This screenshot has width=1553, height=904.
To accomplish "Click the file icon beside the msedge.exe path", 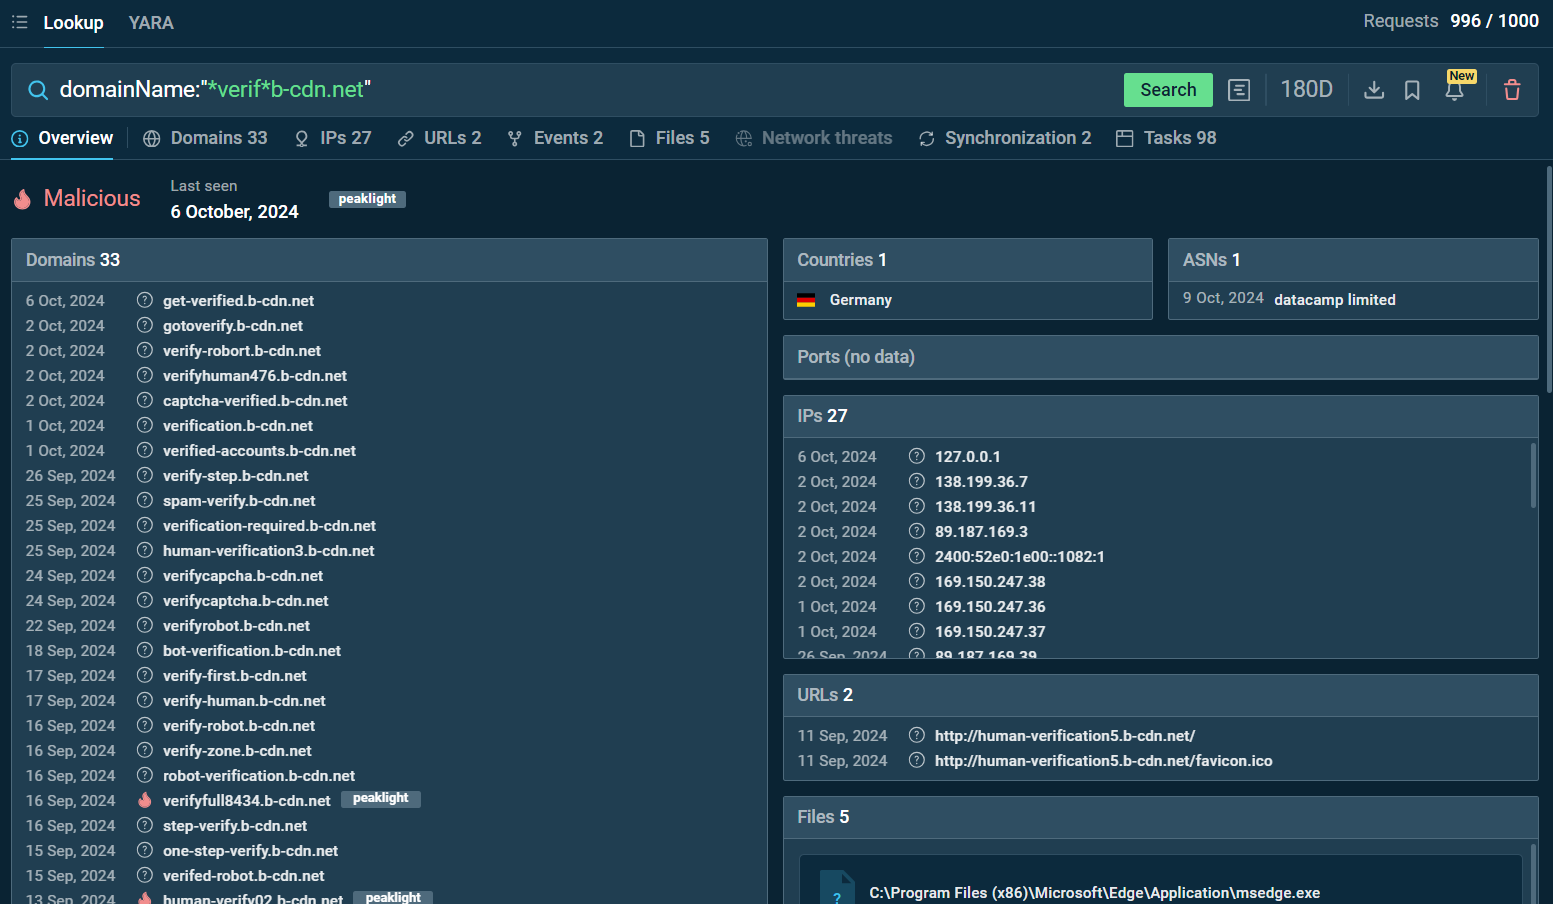I will click(837, 888).
